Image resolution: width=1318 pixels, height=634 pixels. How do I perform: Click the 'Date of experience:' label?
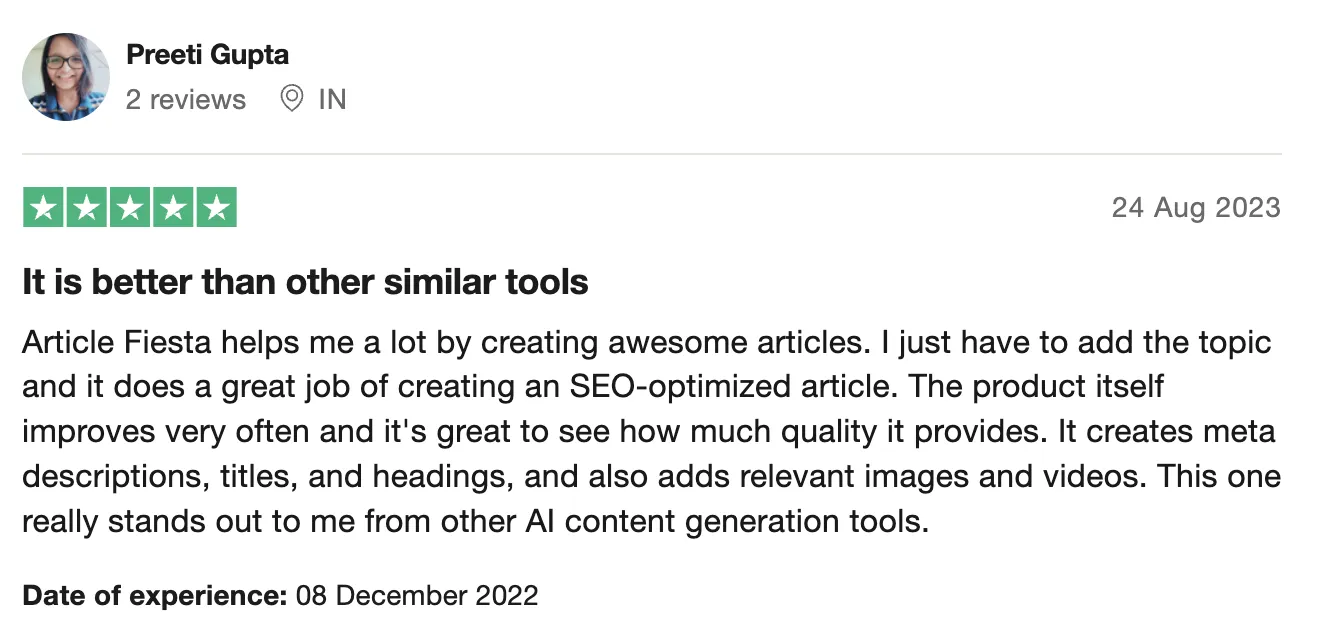pyautogui.click(x=155, y=596)
